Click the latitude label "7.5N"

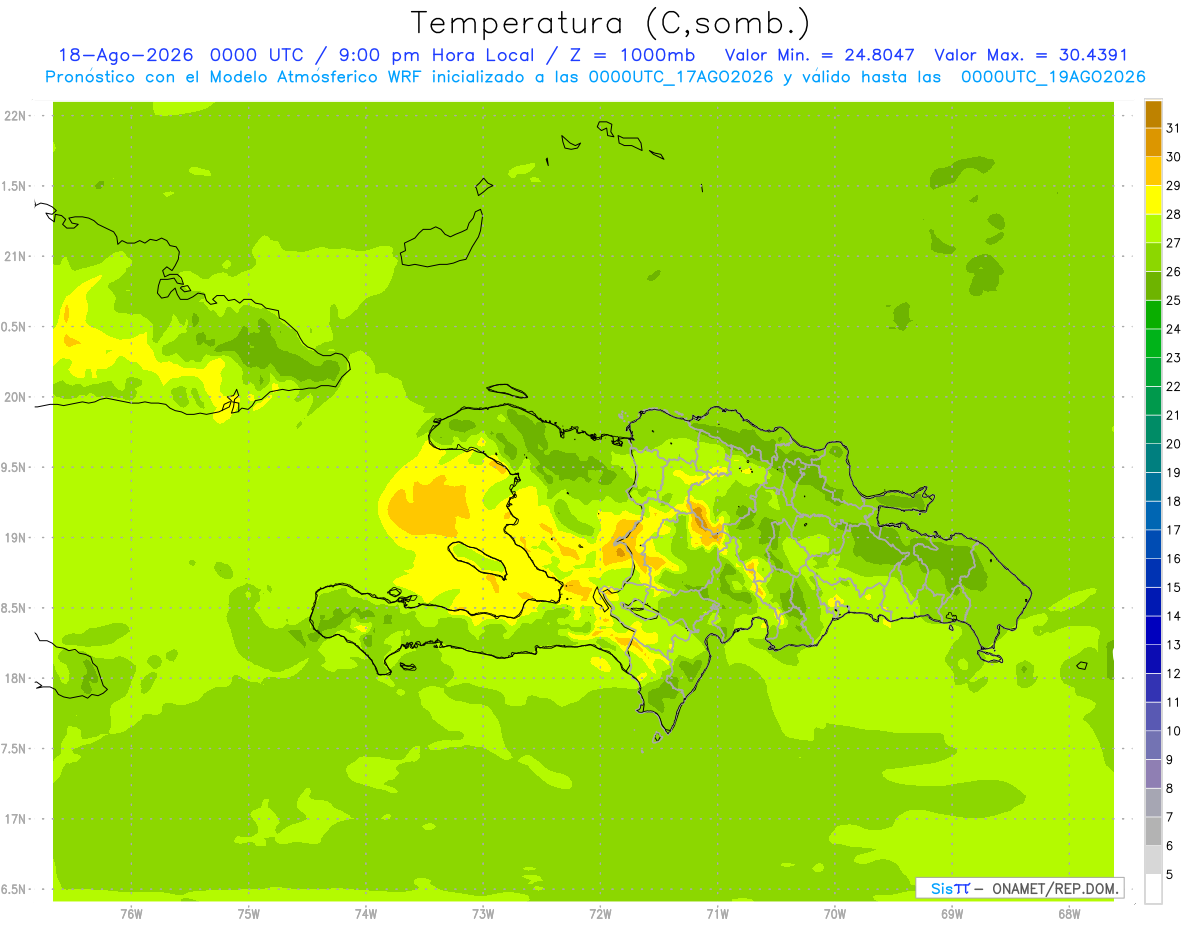pos(15,750)
